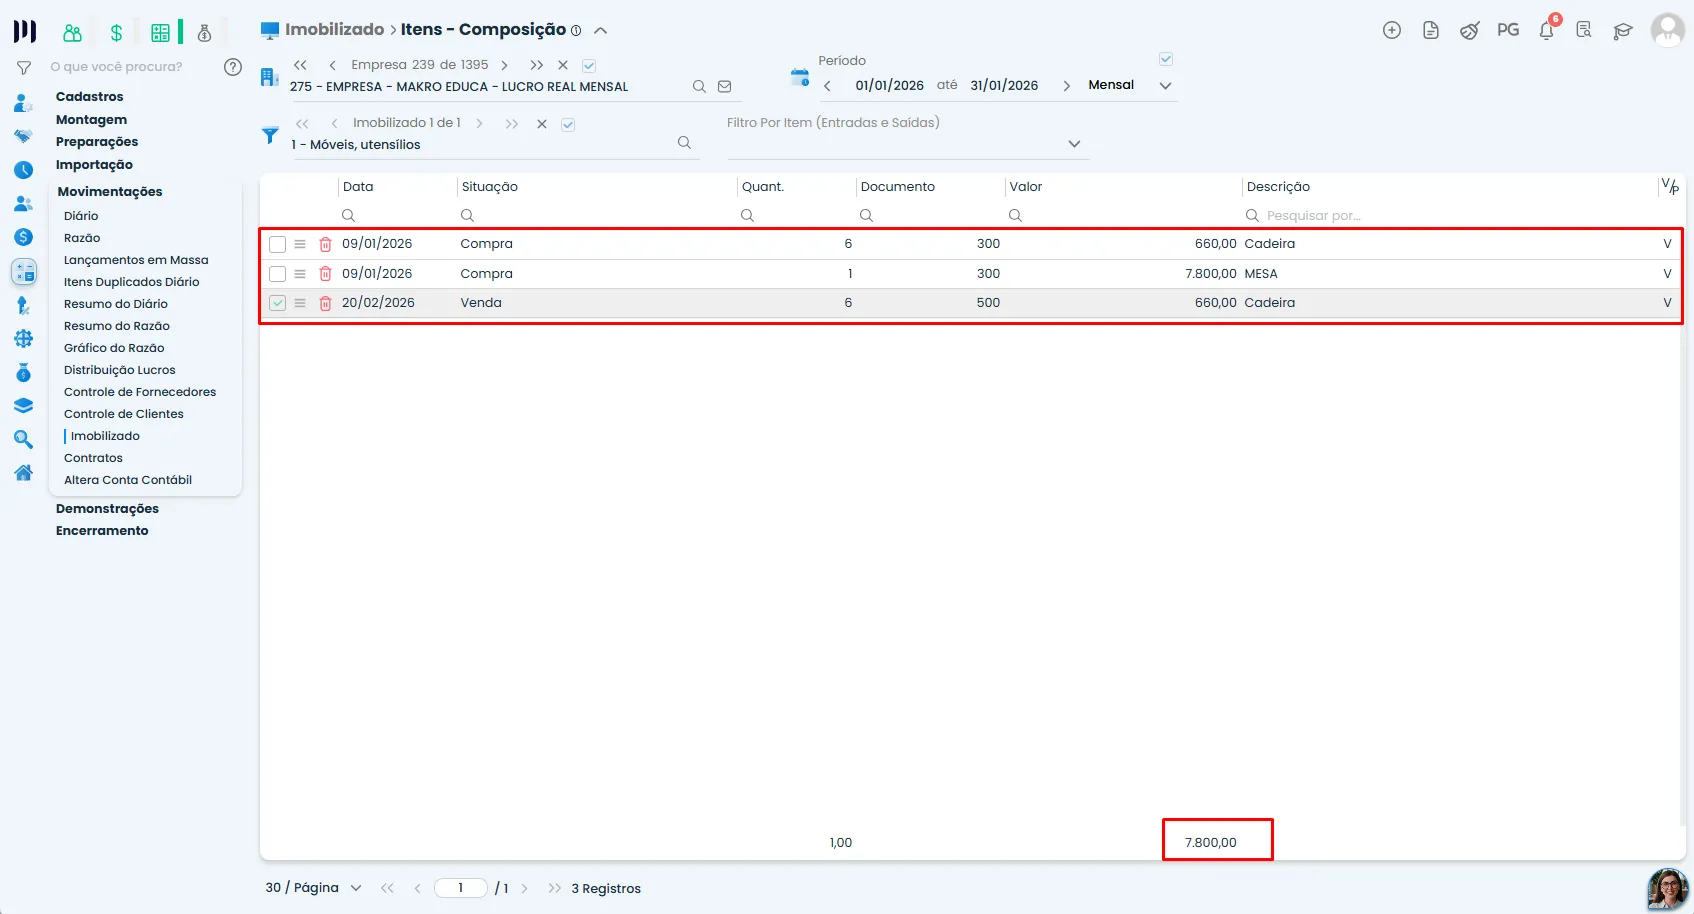Open the Encerramento section

[102, 531]
